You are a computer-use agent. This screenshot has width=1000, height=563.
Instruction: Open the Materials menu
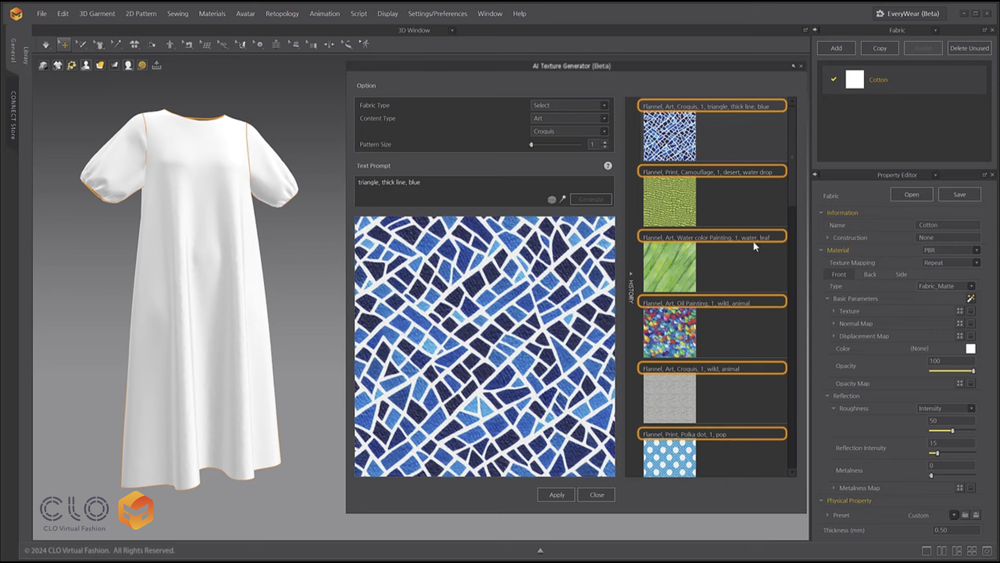[212, 14]
